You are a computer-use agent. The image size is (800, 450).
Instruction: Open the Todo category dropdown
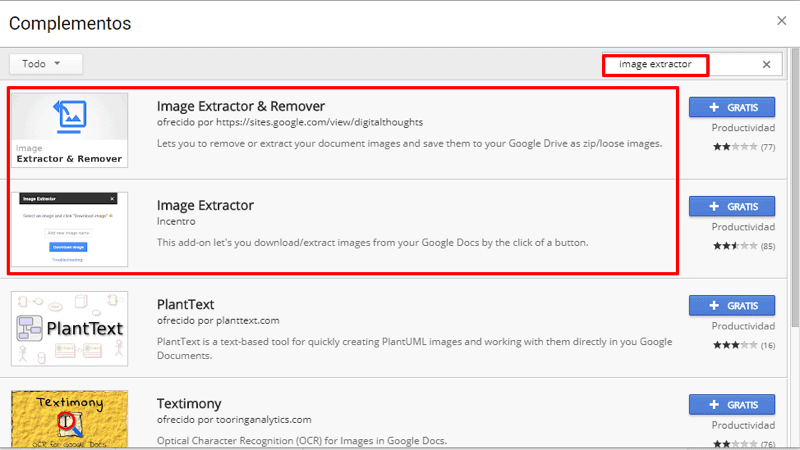(45, 64)
